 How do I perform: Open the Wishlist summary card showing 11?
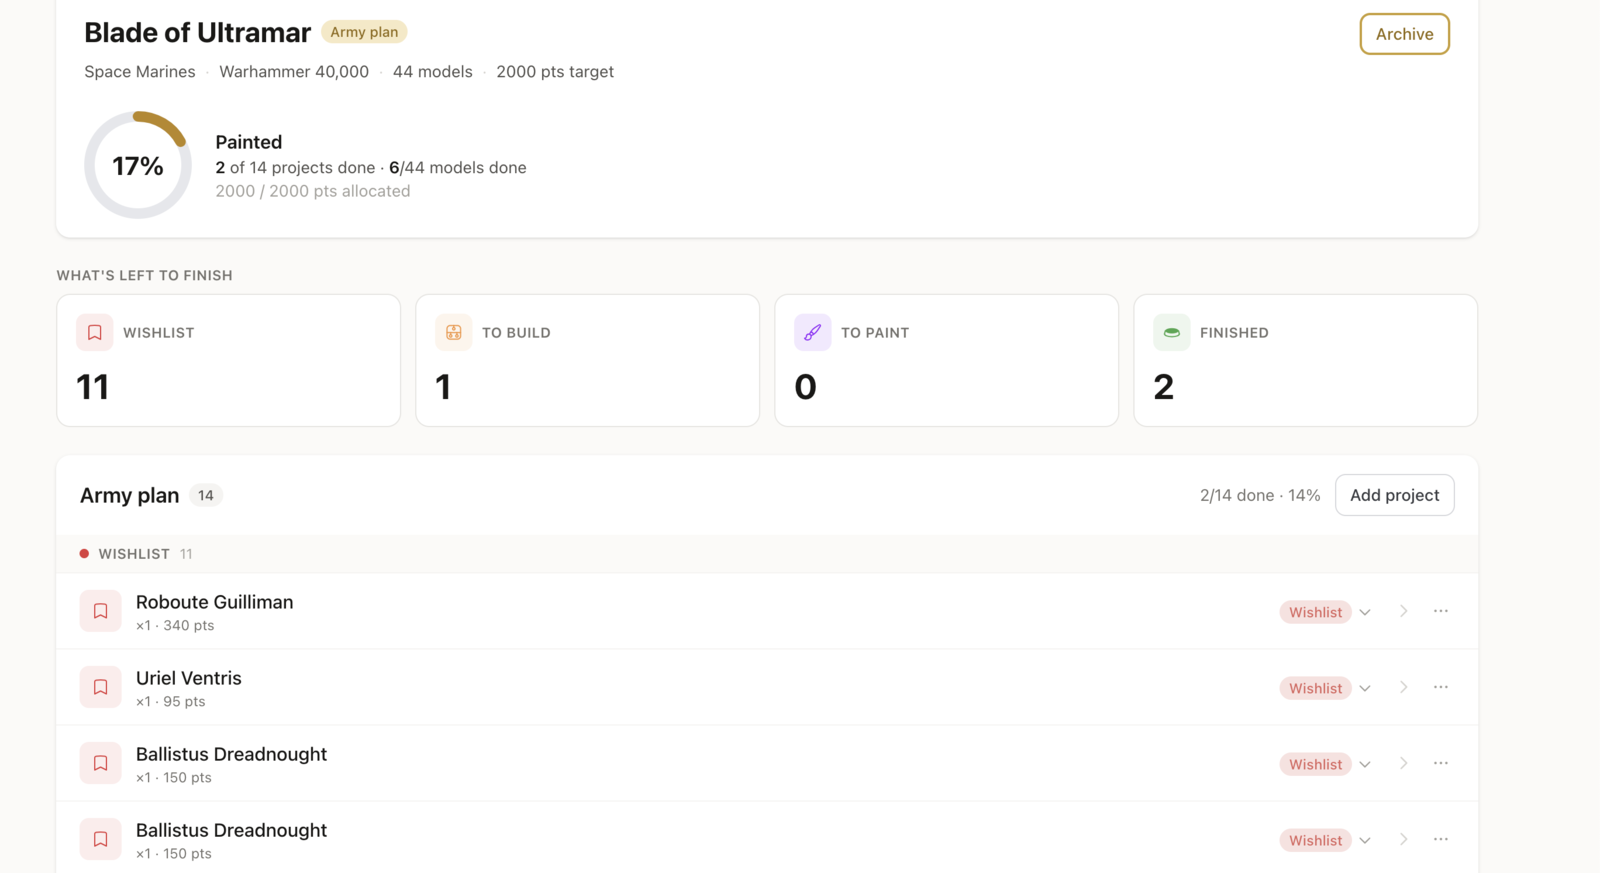[x=228, y=360]
